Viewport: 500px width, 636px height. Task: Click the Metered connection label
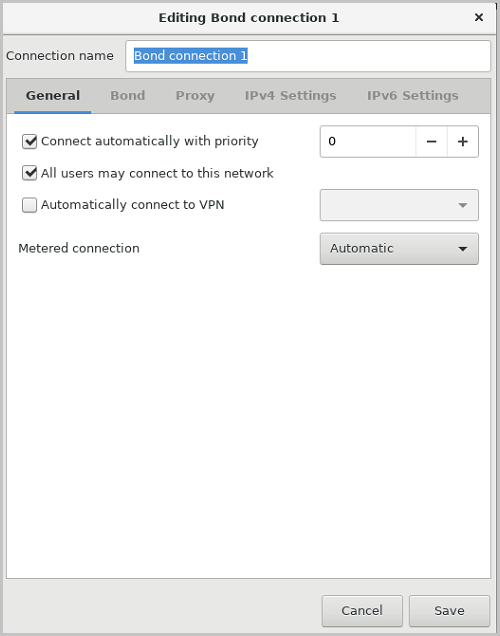click(x=79, y=248)
